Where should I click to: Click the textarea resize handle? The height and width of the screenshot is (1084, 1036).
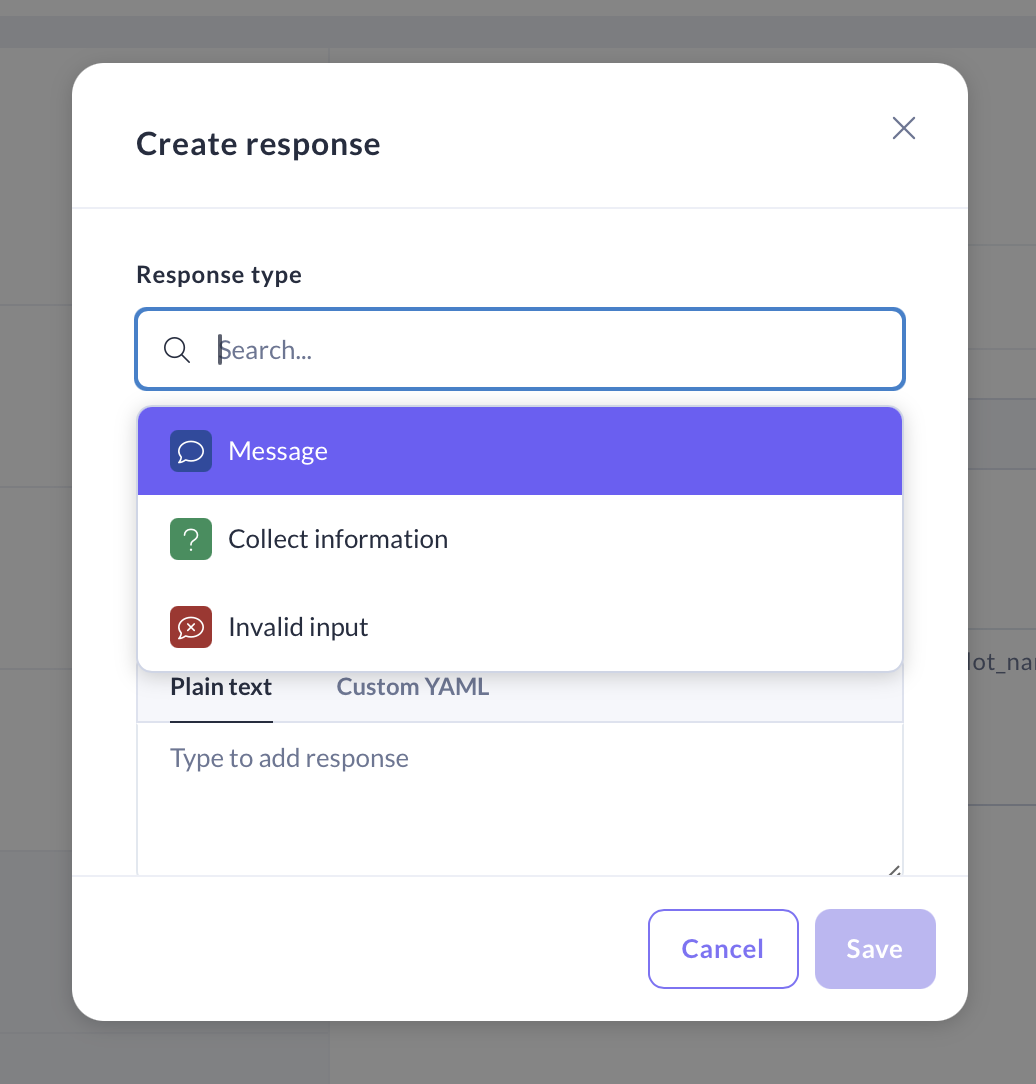894,871
